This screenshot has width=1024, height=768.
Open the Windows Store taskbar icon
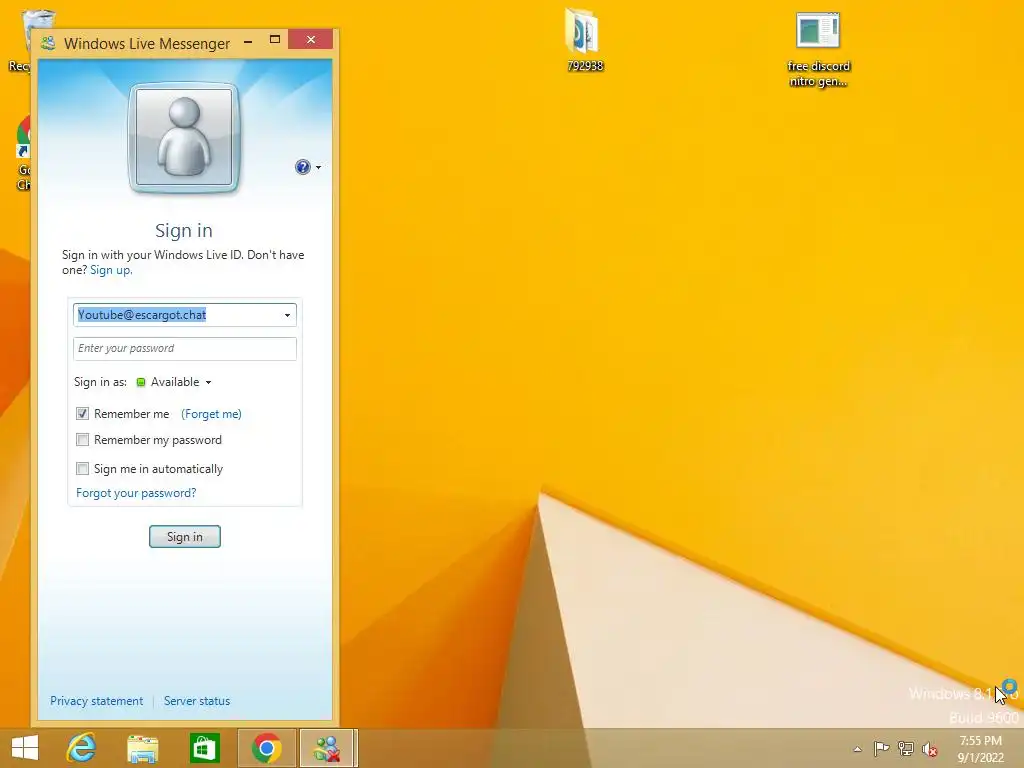(204, 748)
